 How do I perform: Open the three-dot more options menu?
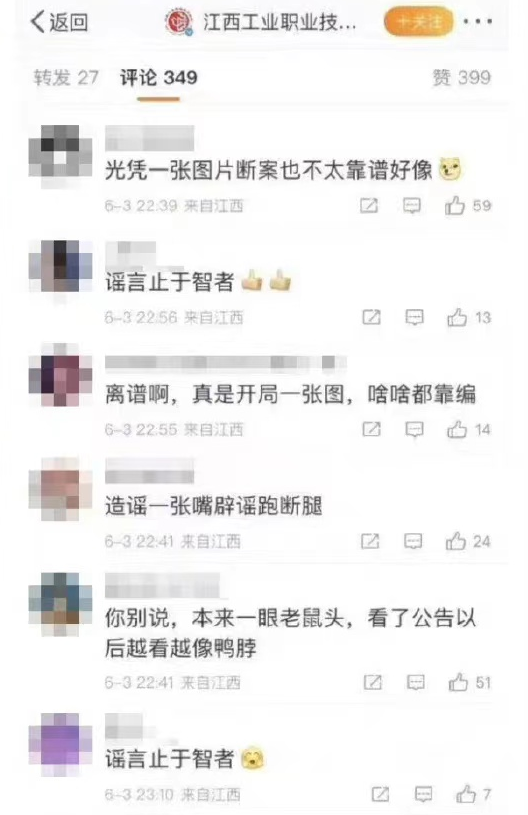point(478,22)
